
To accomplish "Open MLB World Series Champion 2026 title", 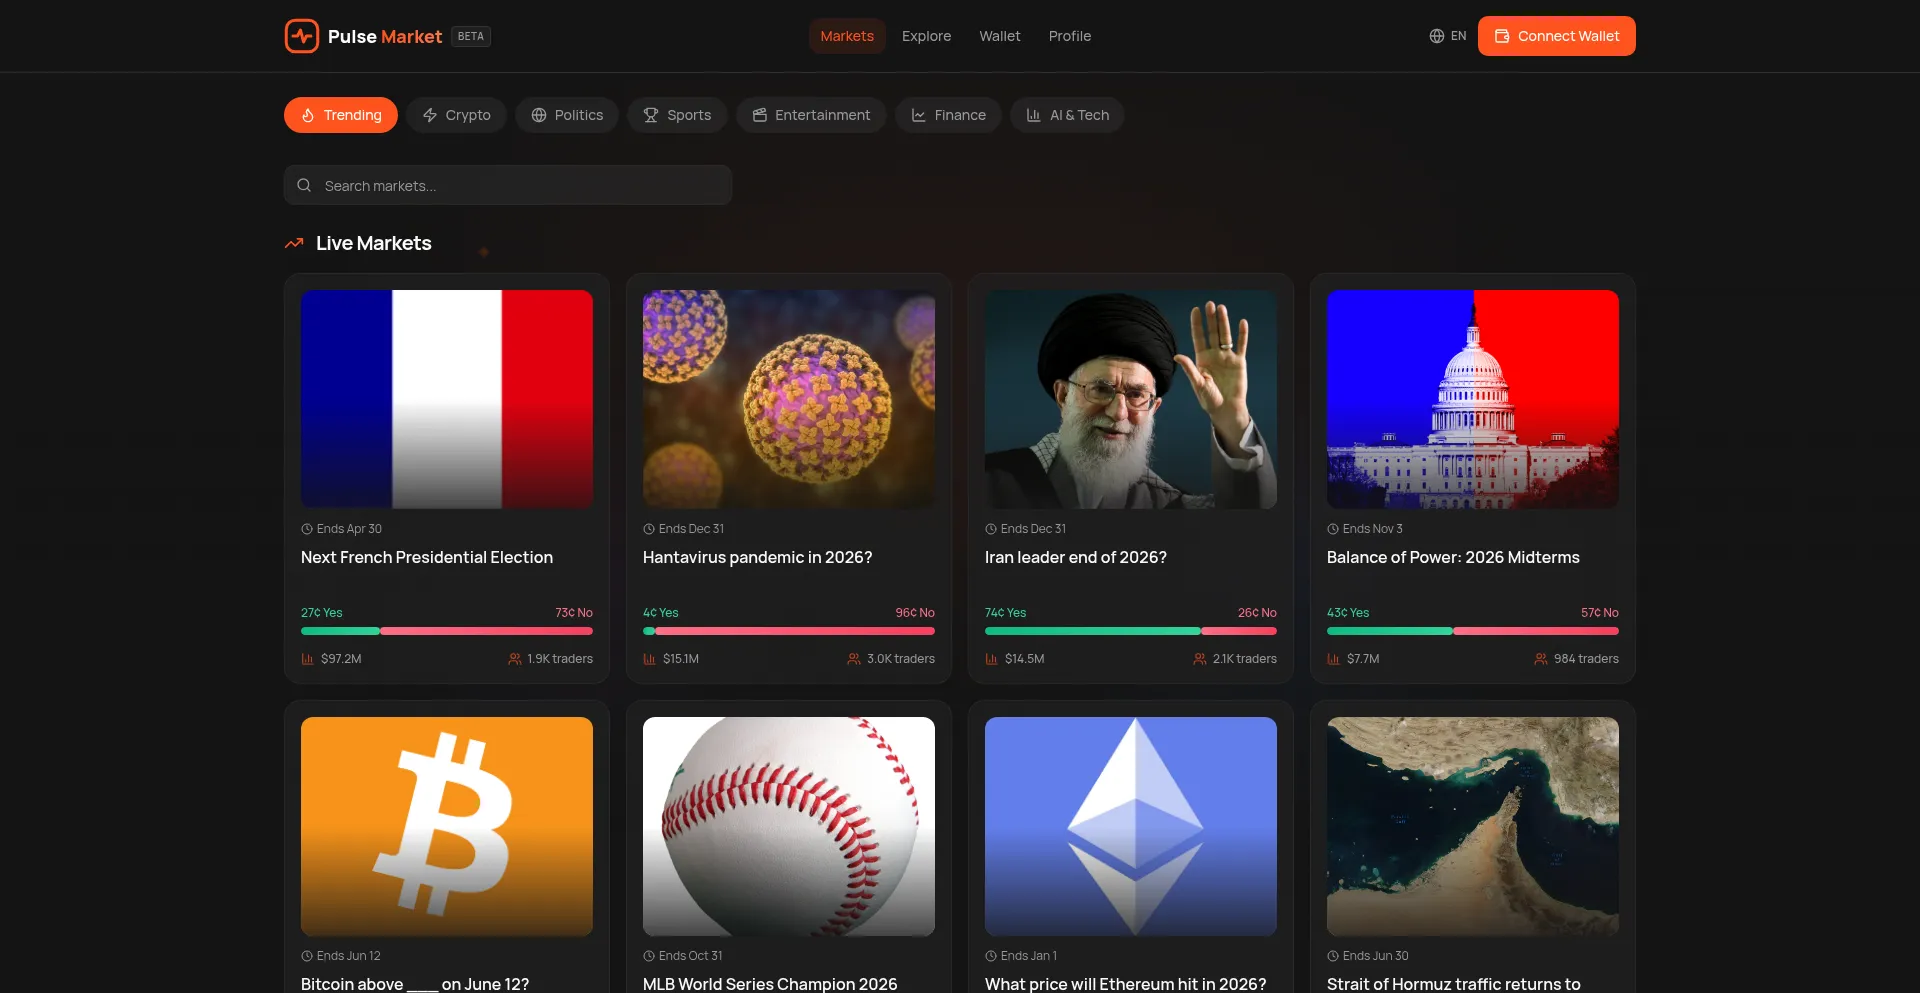I will point(770,983).
